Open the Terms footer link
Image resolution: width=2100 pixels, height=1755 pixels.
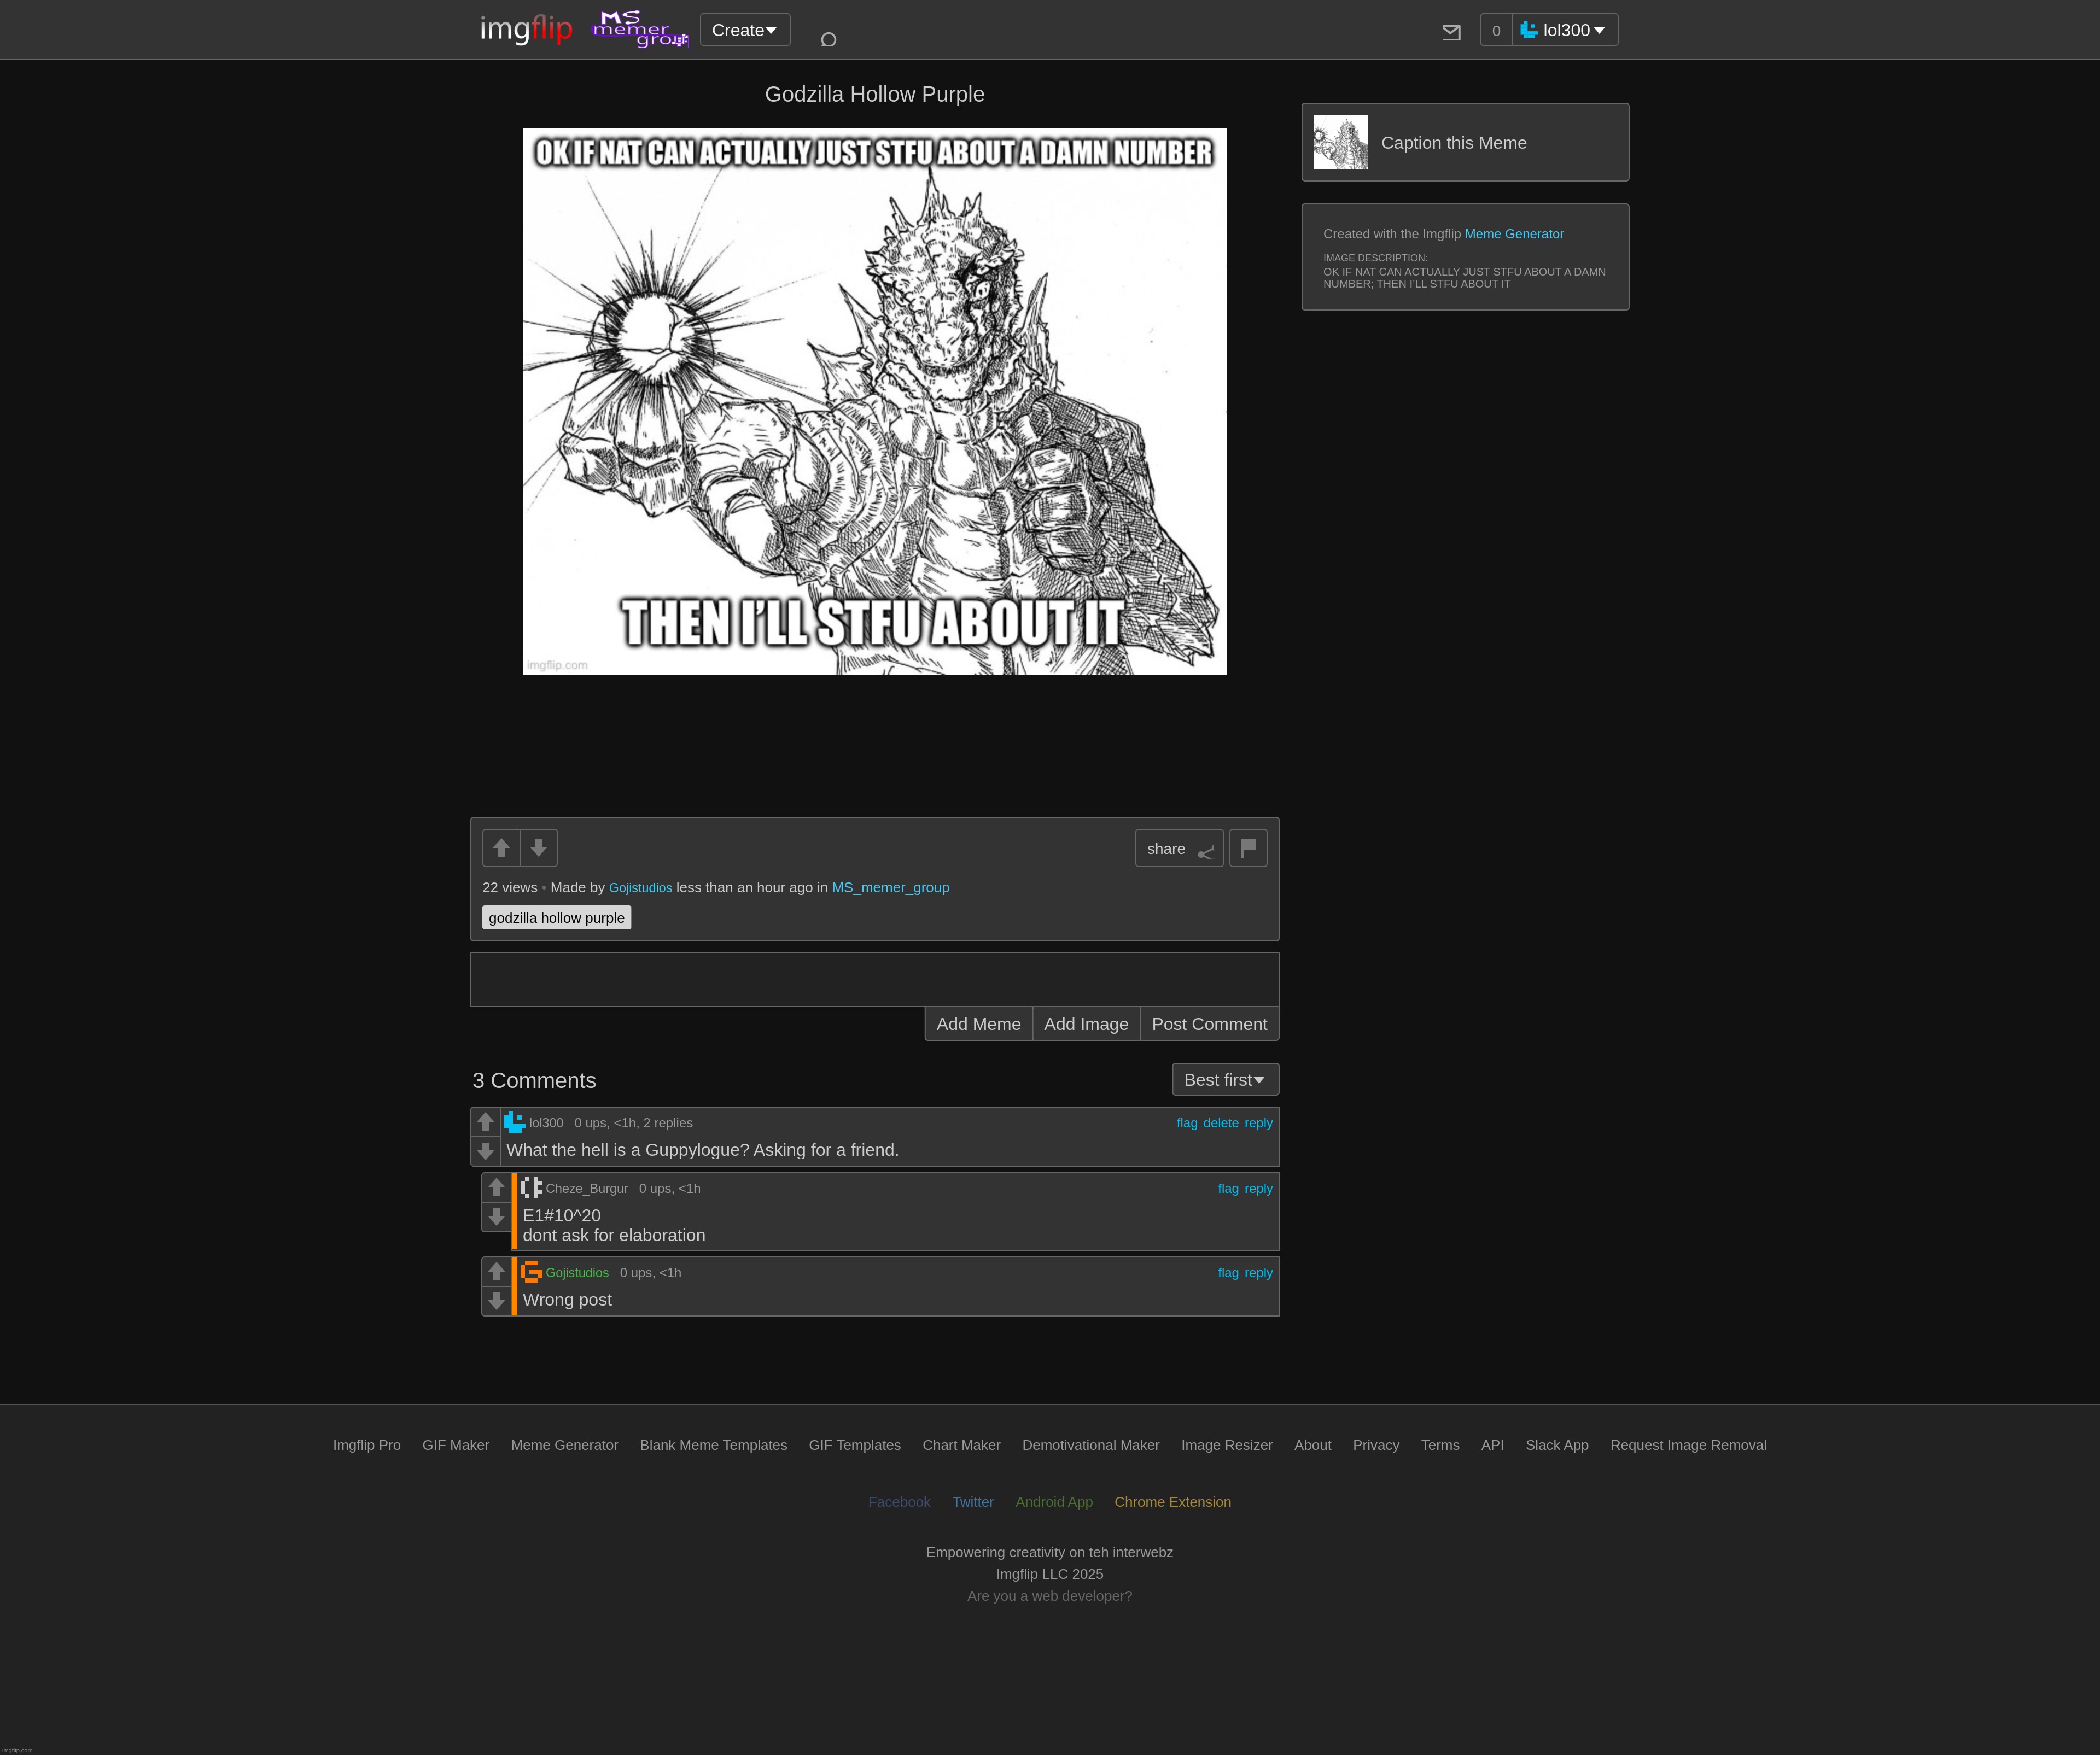pos(1440,1445)
